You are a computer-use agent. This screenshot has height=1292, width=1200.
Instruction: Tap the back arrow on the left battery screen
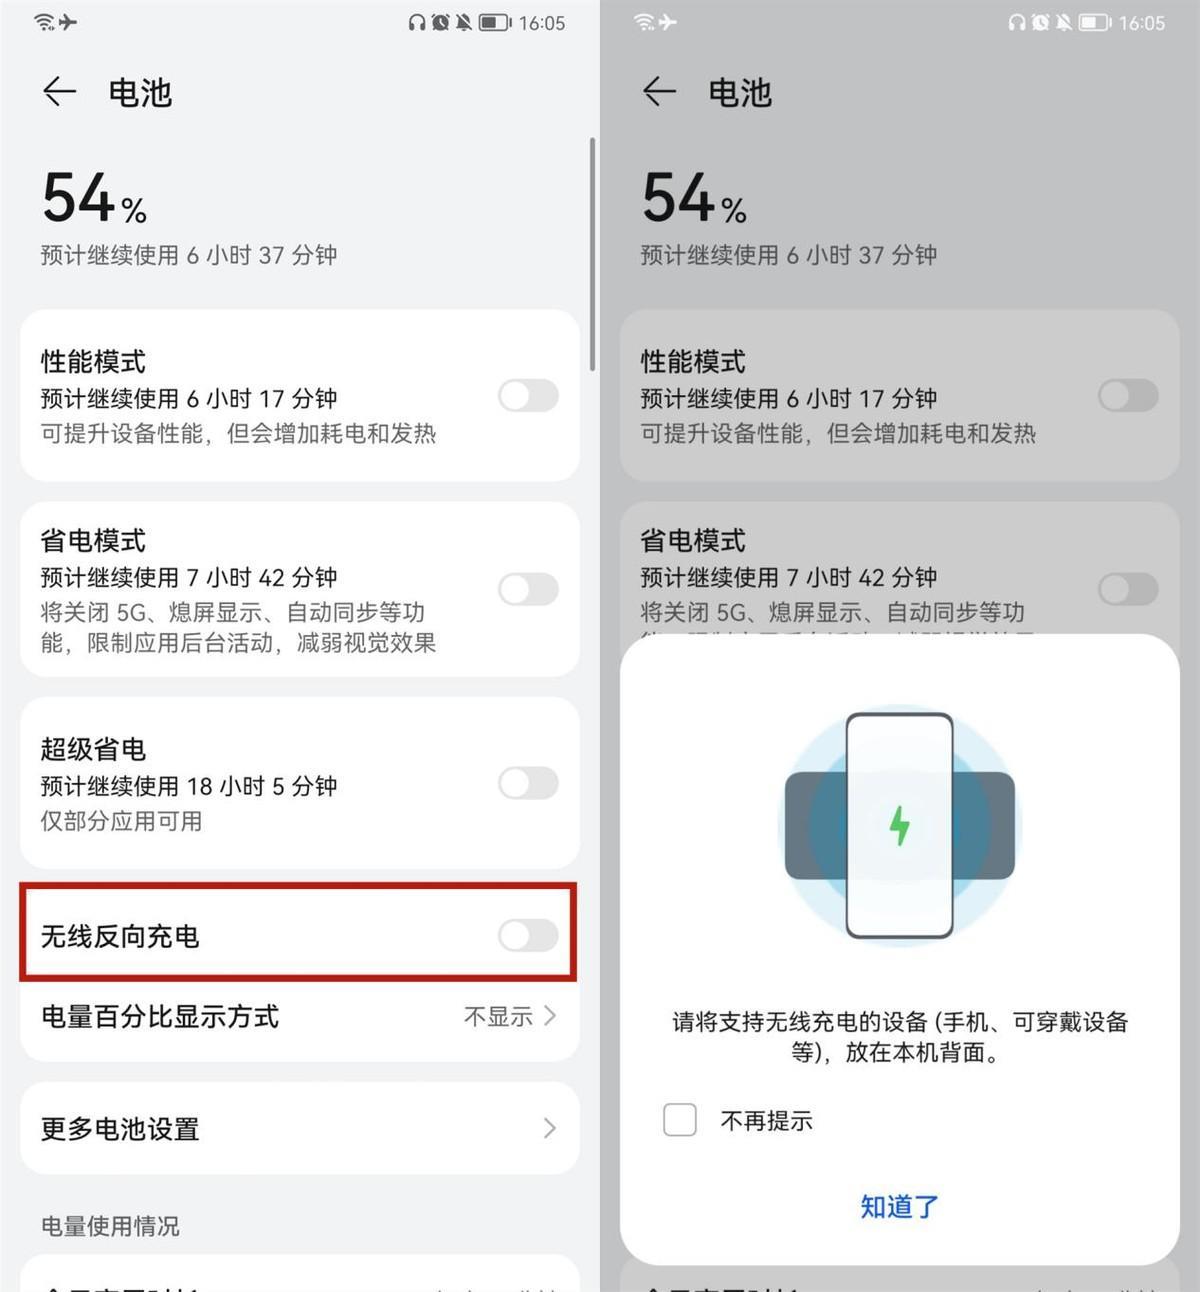(x=60, y=92)
